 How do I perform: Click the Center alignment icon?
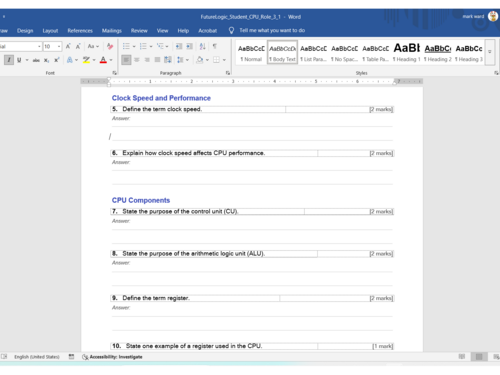137,60
